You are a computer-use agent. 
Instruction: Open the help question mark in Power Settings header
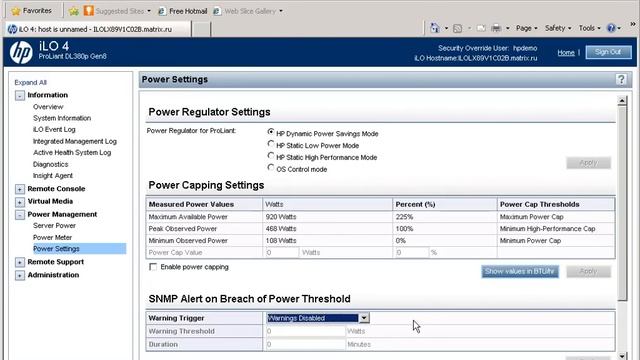[621, 79]
